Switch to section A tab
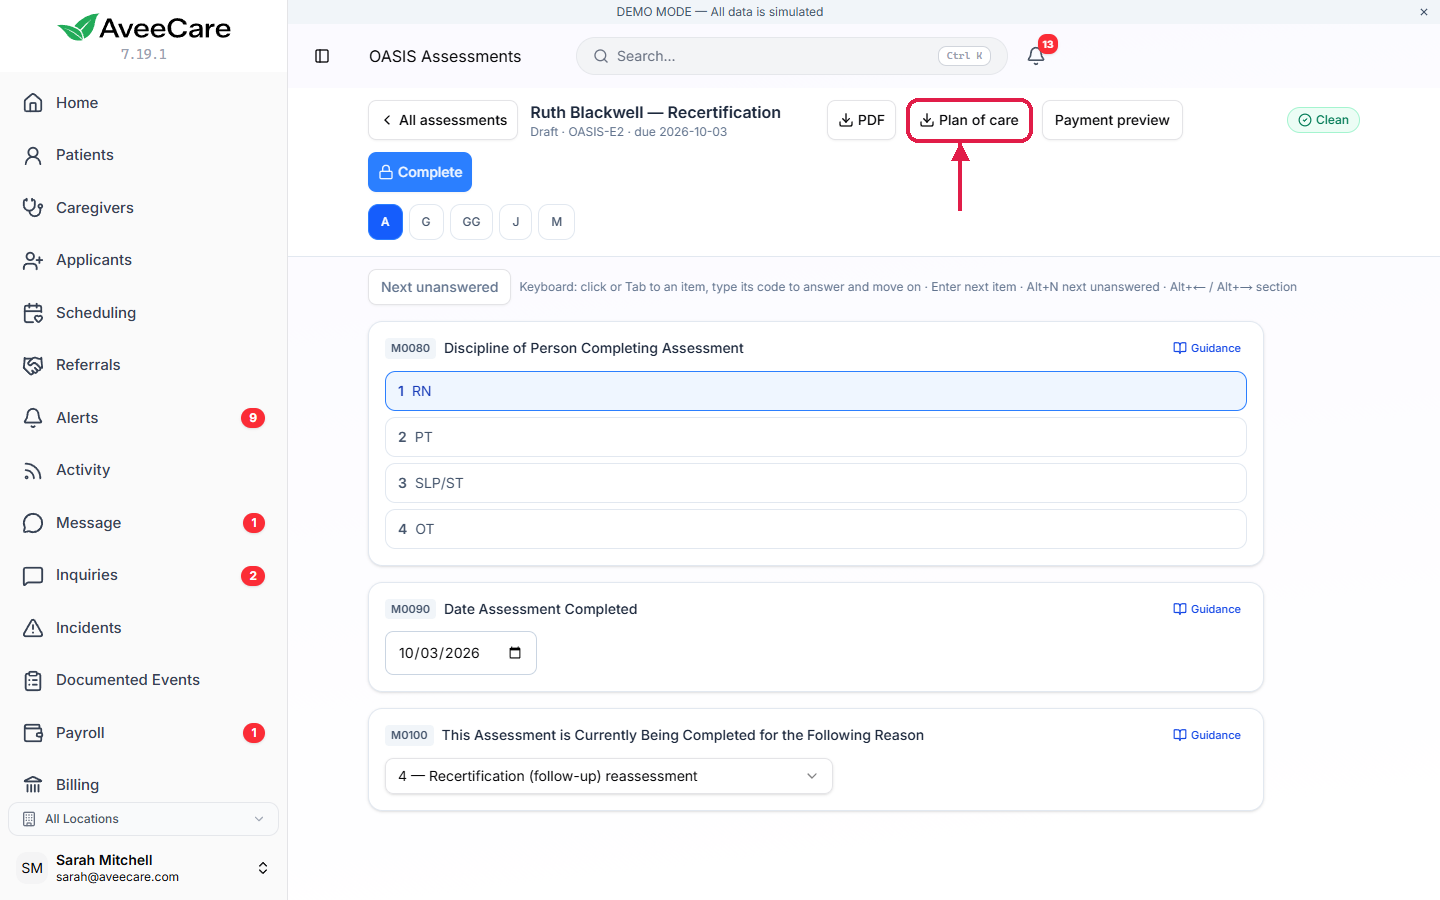The width and height of the screenshot is (1440, 900). pyautogui.click(x=385, y=222)
